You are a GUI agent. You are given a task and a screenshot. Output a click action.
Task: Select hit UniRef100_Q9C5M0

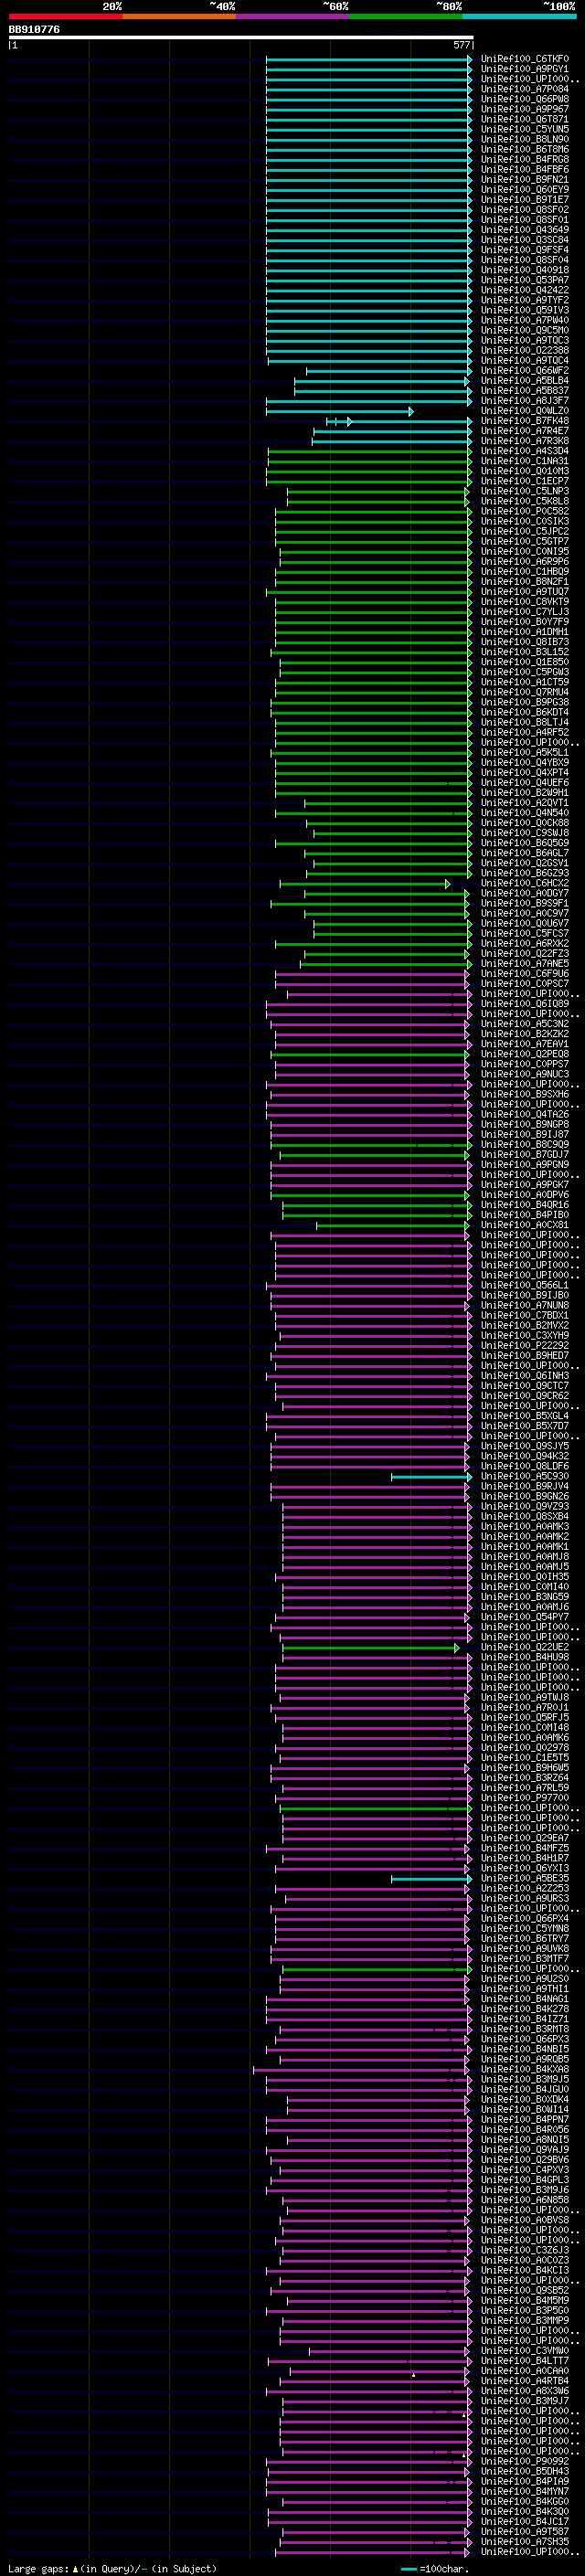tap(524, 330)
